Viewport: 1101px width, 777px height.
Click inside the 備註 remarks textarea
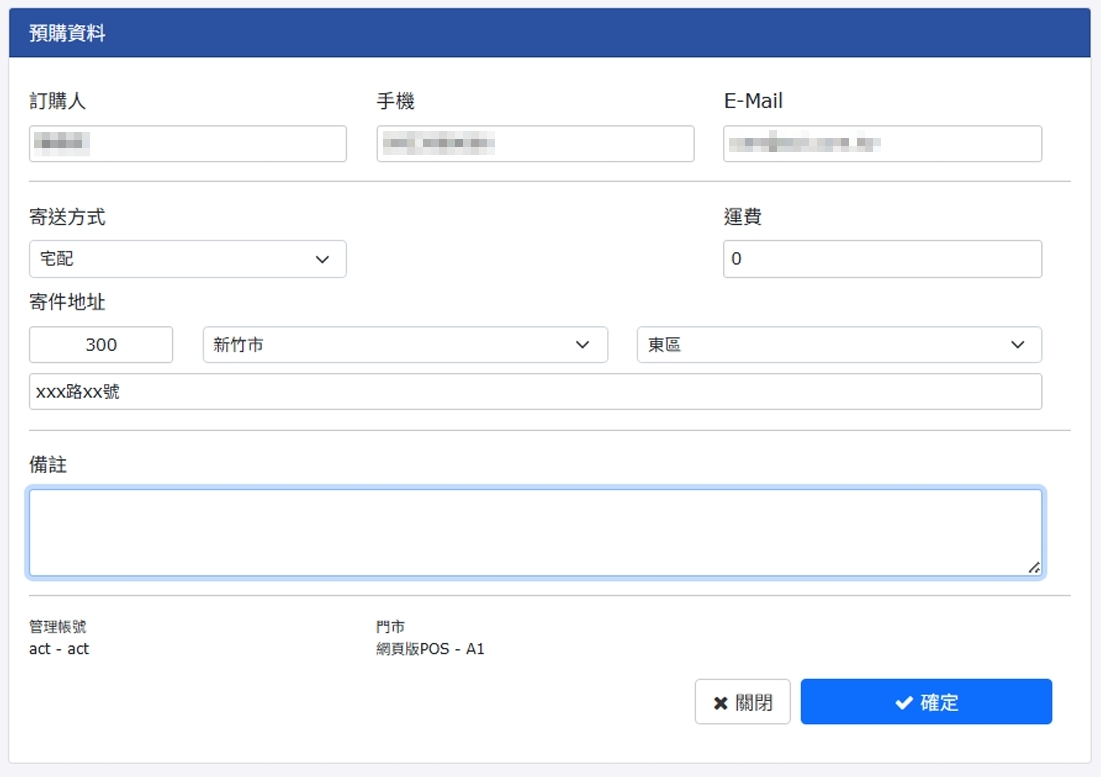535,530
